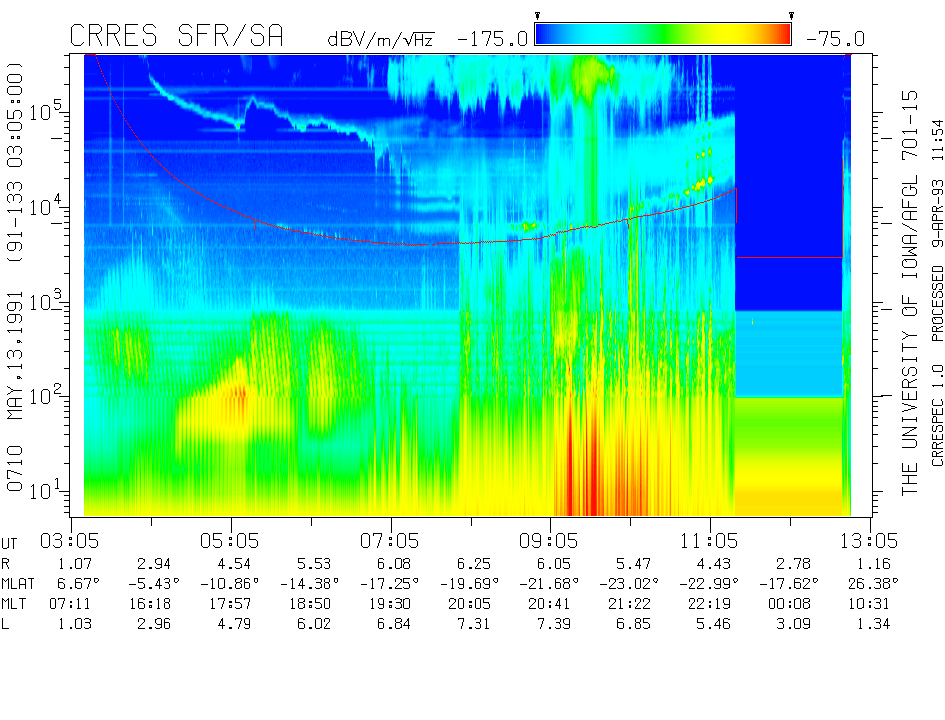The image size is (945, 720).
Task: Select the 11:05 time tick label
Action: (x=711, y=539)
